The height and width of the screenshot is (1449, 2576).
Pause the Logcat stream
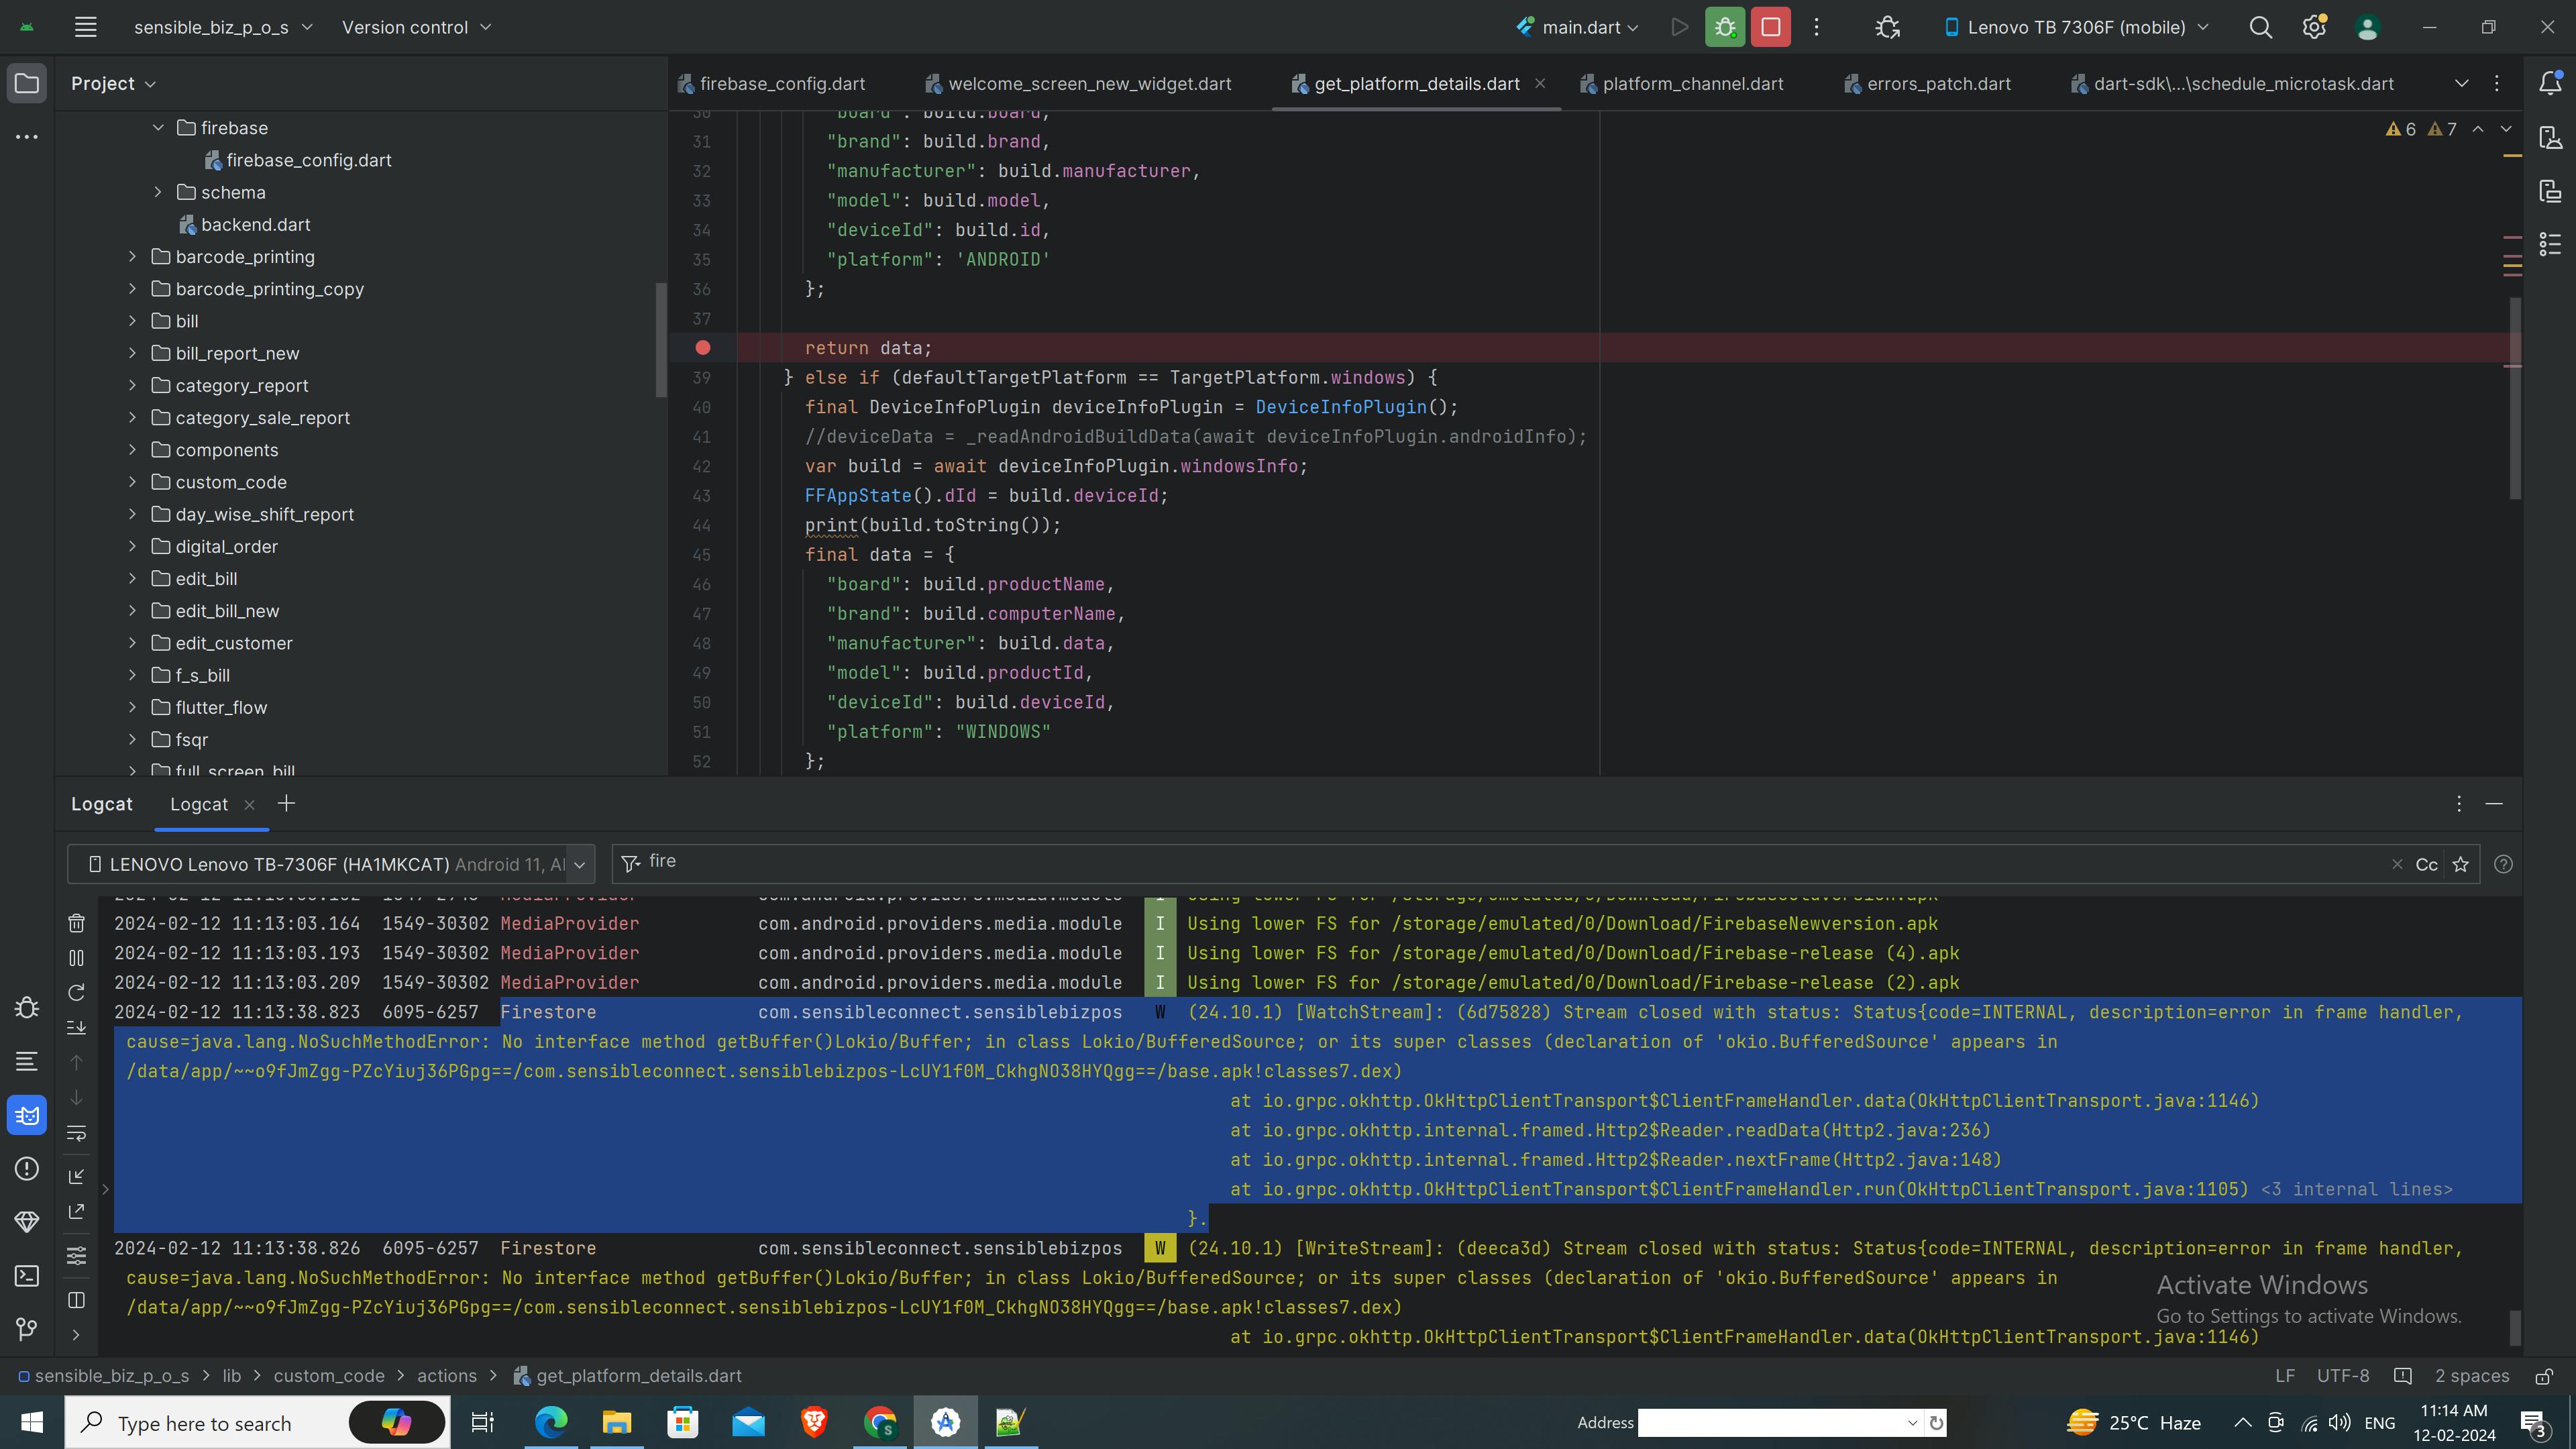click(x=76, y=958)
